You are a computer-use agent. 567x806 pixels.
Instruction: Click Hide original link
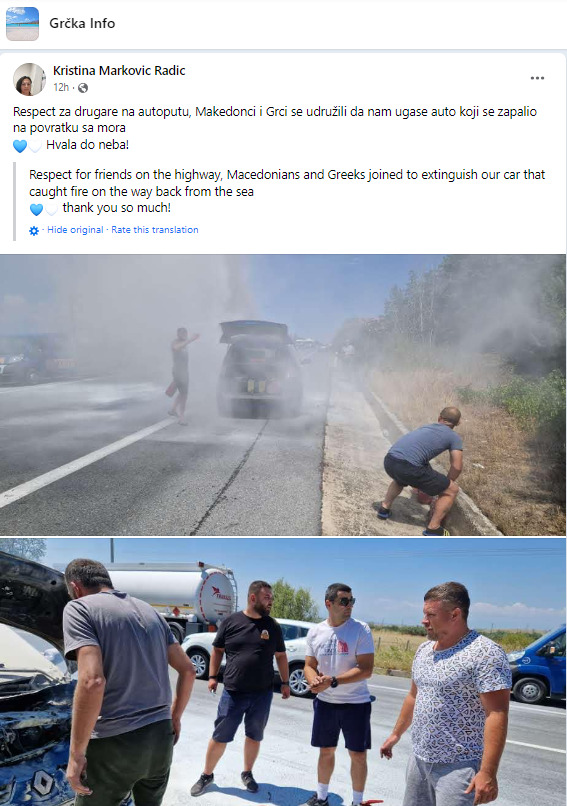coord(75,230)
